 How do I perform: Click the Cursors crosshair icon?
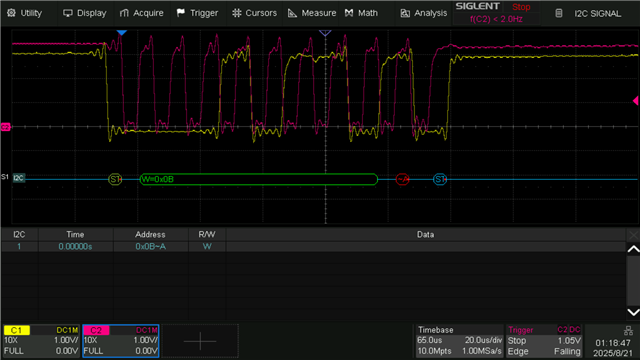pyautogui.click(x=237, y=13)
